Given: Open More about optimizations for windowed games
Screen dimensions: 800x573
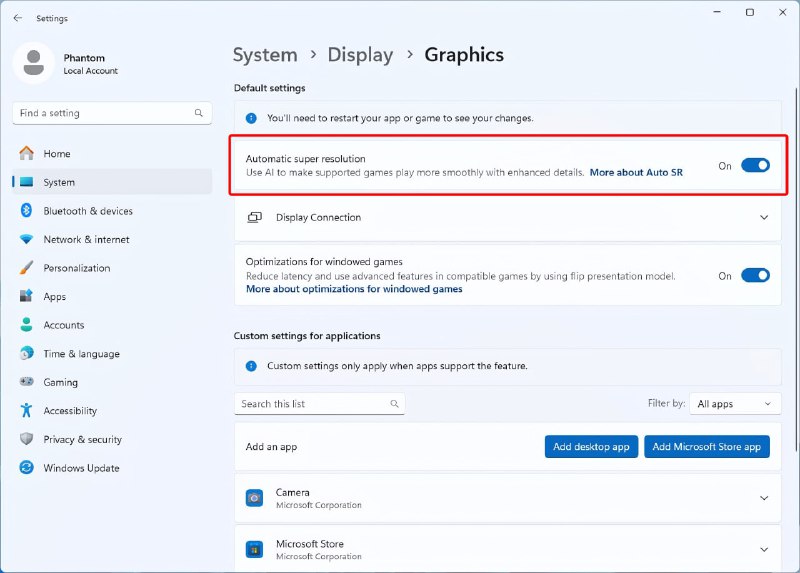Looking at the screenshot, I should pos(354,289).
